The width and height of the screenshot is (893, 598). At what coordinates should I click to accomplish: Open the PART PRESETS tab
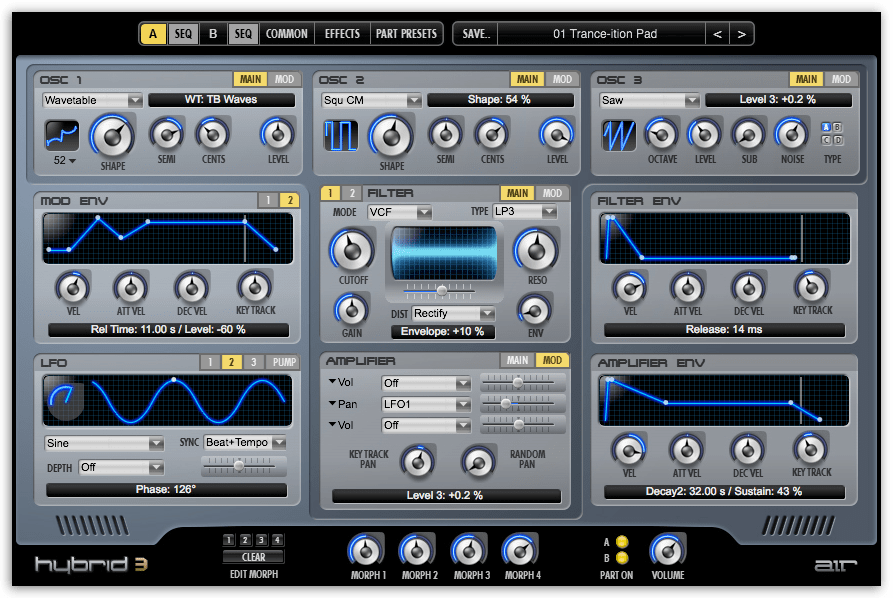[406, 33]
